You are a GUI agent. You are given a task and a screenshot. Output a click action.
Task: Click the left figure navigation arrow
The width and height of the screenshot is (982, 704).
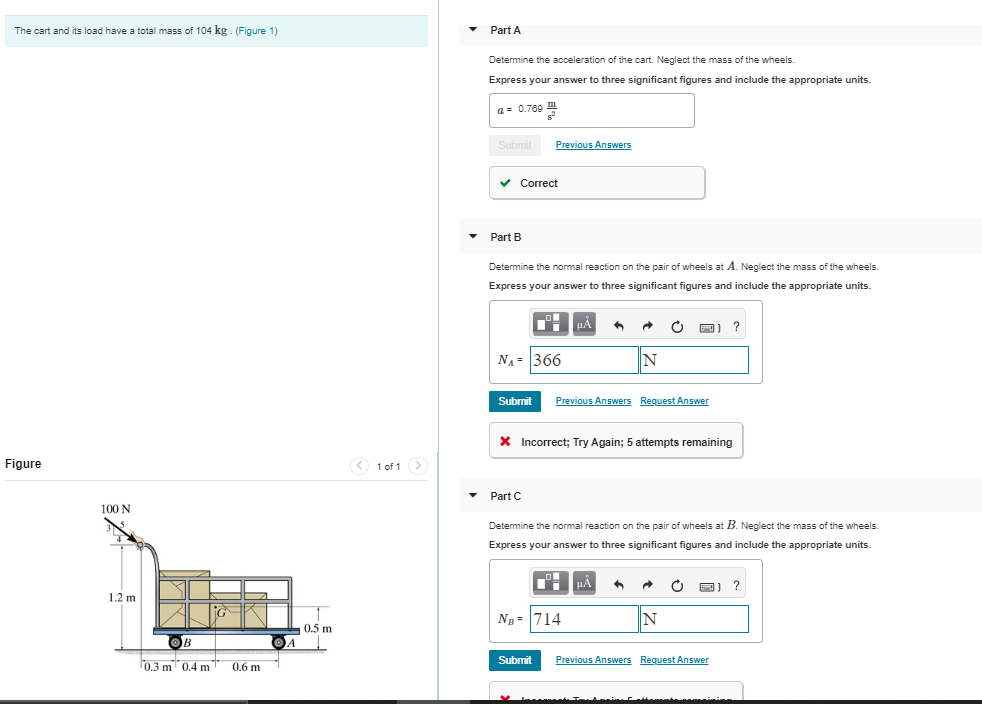(x=359, y=465)
